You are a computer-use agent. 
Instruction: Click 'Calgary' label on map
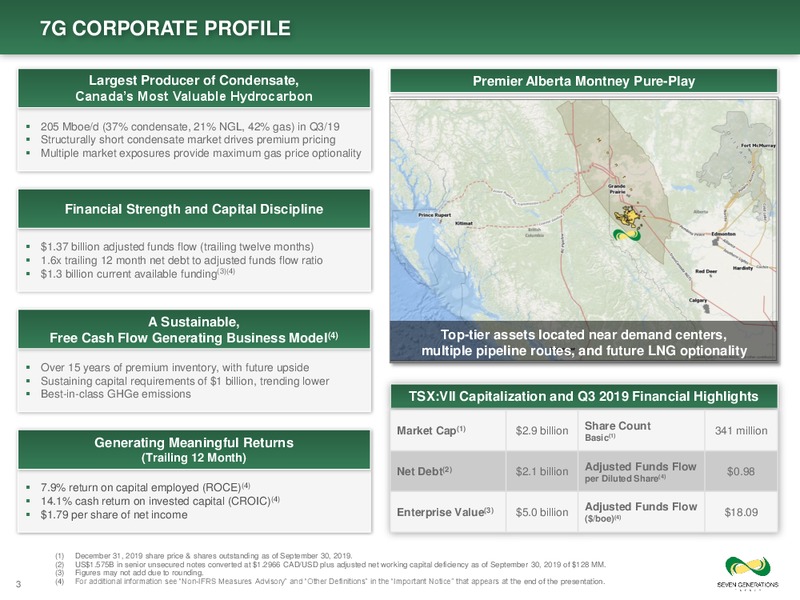698,301
